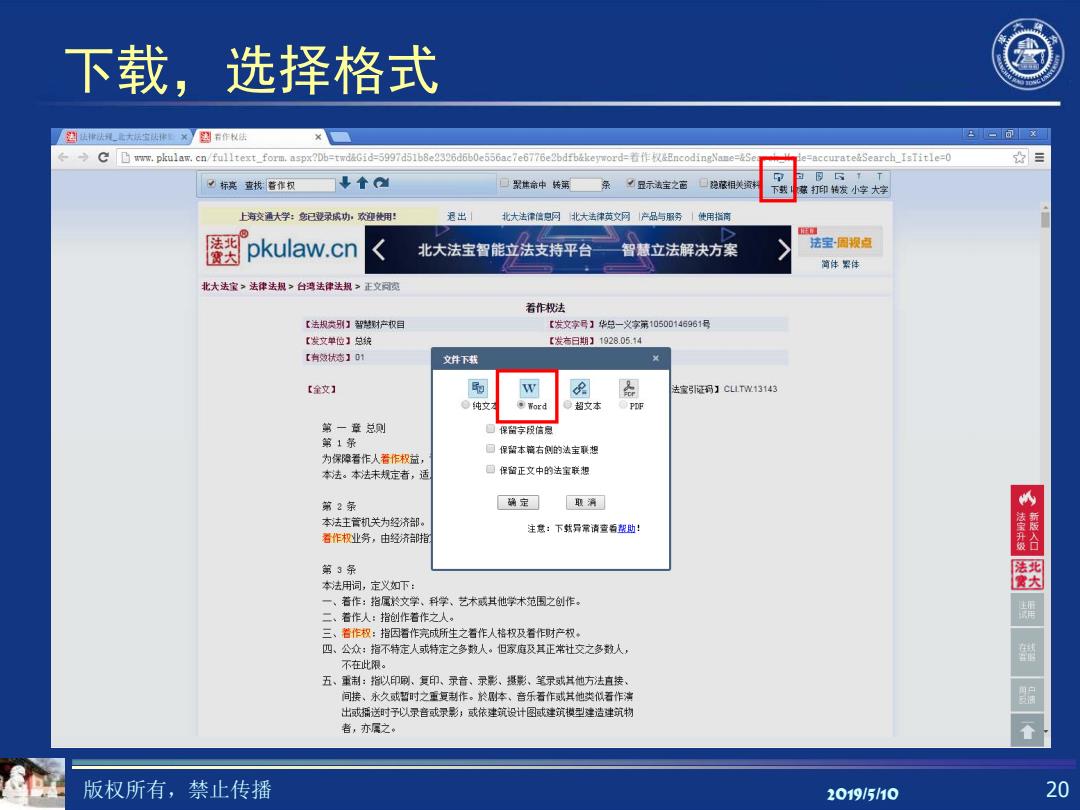The height and width of the screenshot is (810, 1080).
Task: Check the 保留本篇右侧的法宝联想 checkbox
Action: [490, 448]
